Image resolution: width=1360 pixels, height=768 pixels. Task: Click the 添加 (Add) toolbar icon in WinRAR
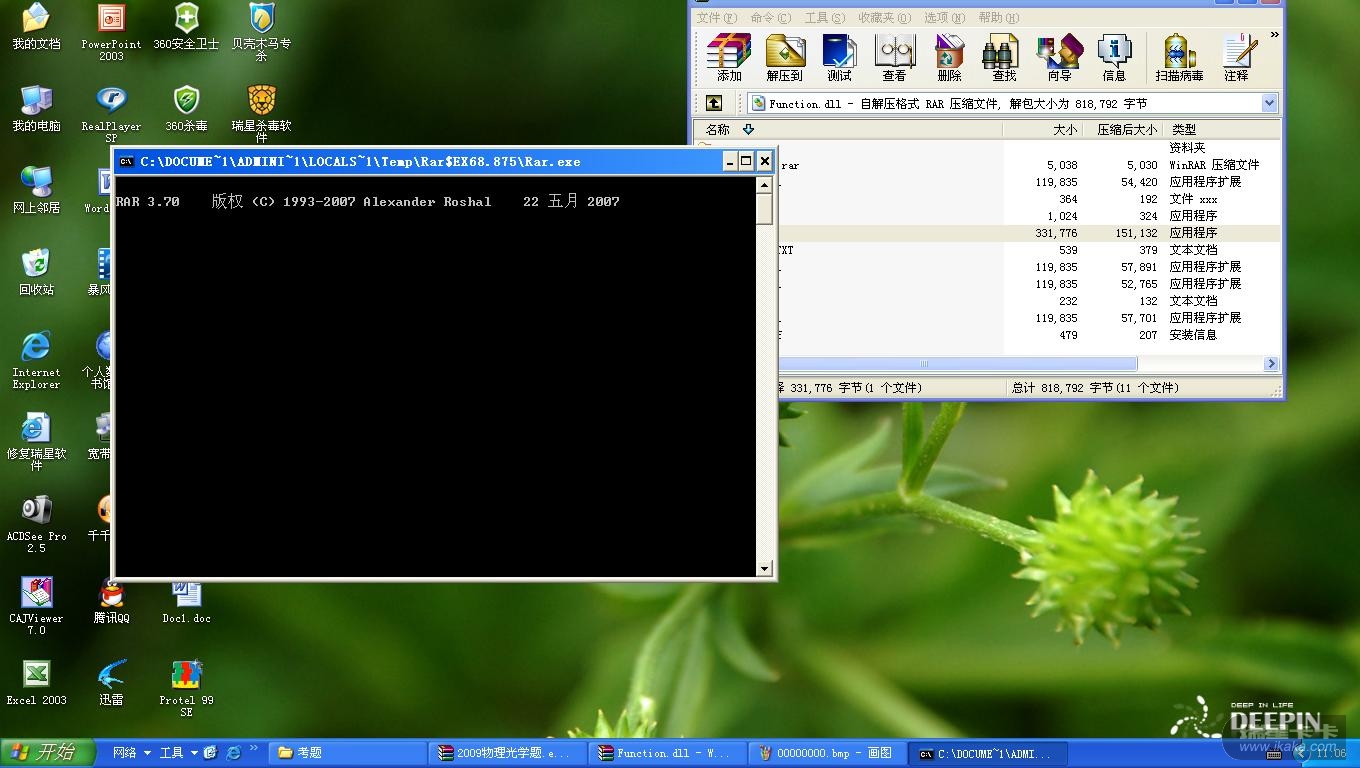point(729,57)
